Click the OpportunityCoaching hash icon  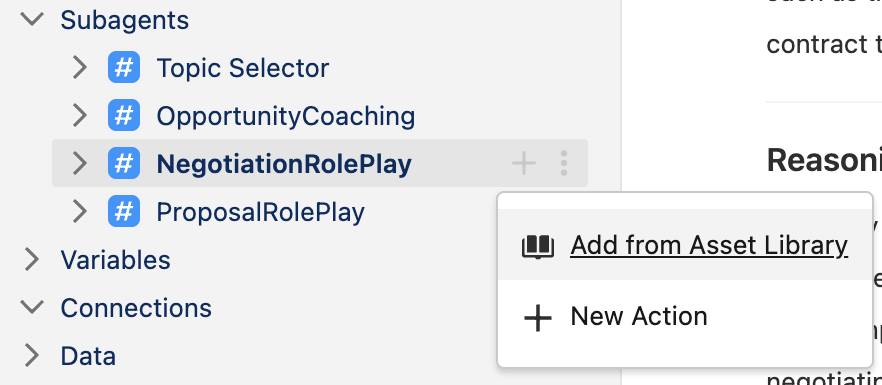tap(124, 115)
